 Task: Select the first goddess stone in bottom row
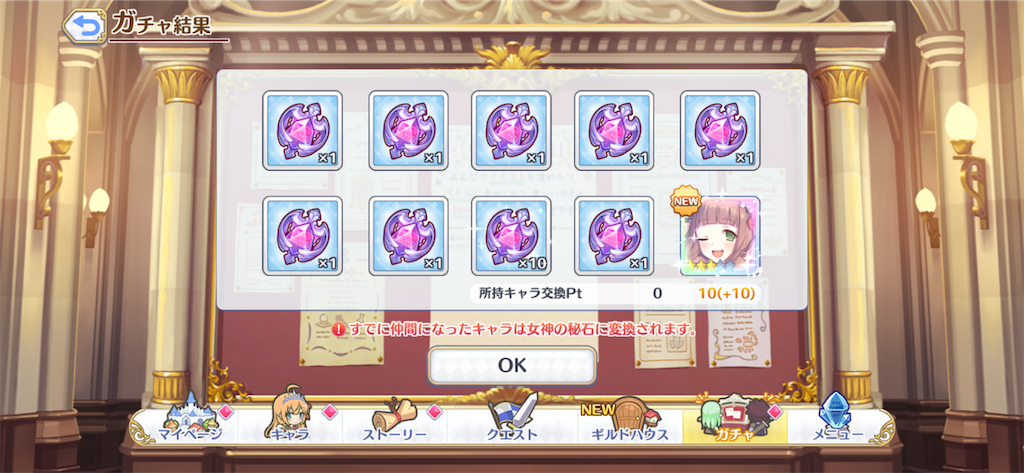[302, 236]
